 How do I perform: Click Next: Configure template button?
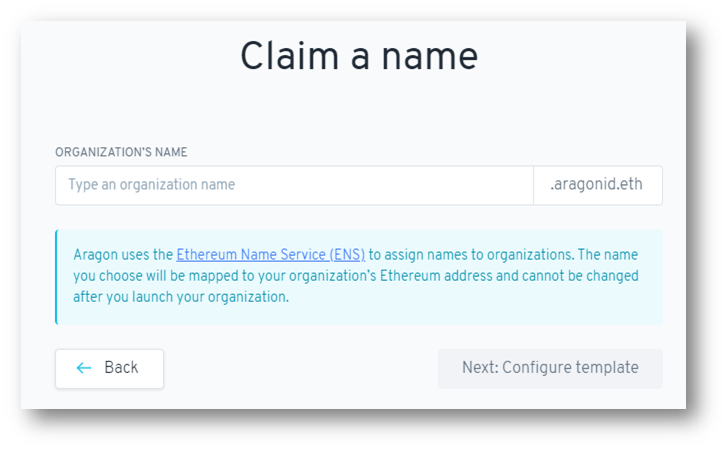550,369
